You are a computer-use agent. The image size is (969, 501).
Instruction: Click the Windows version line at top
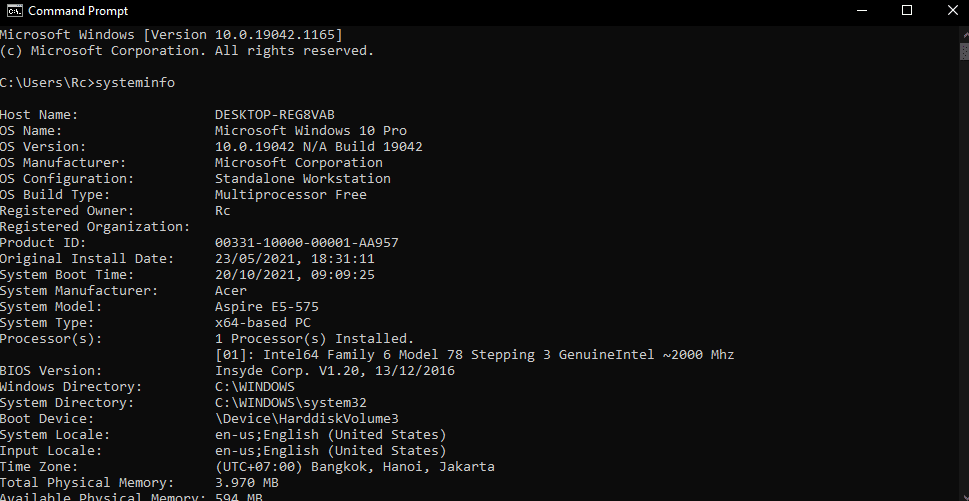[171, 35]
